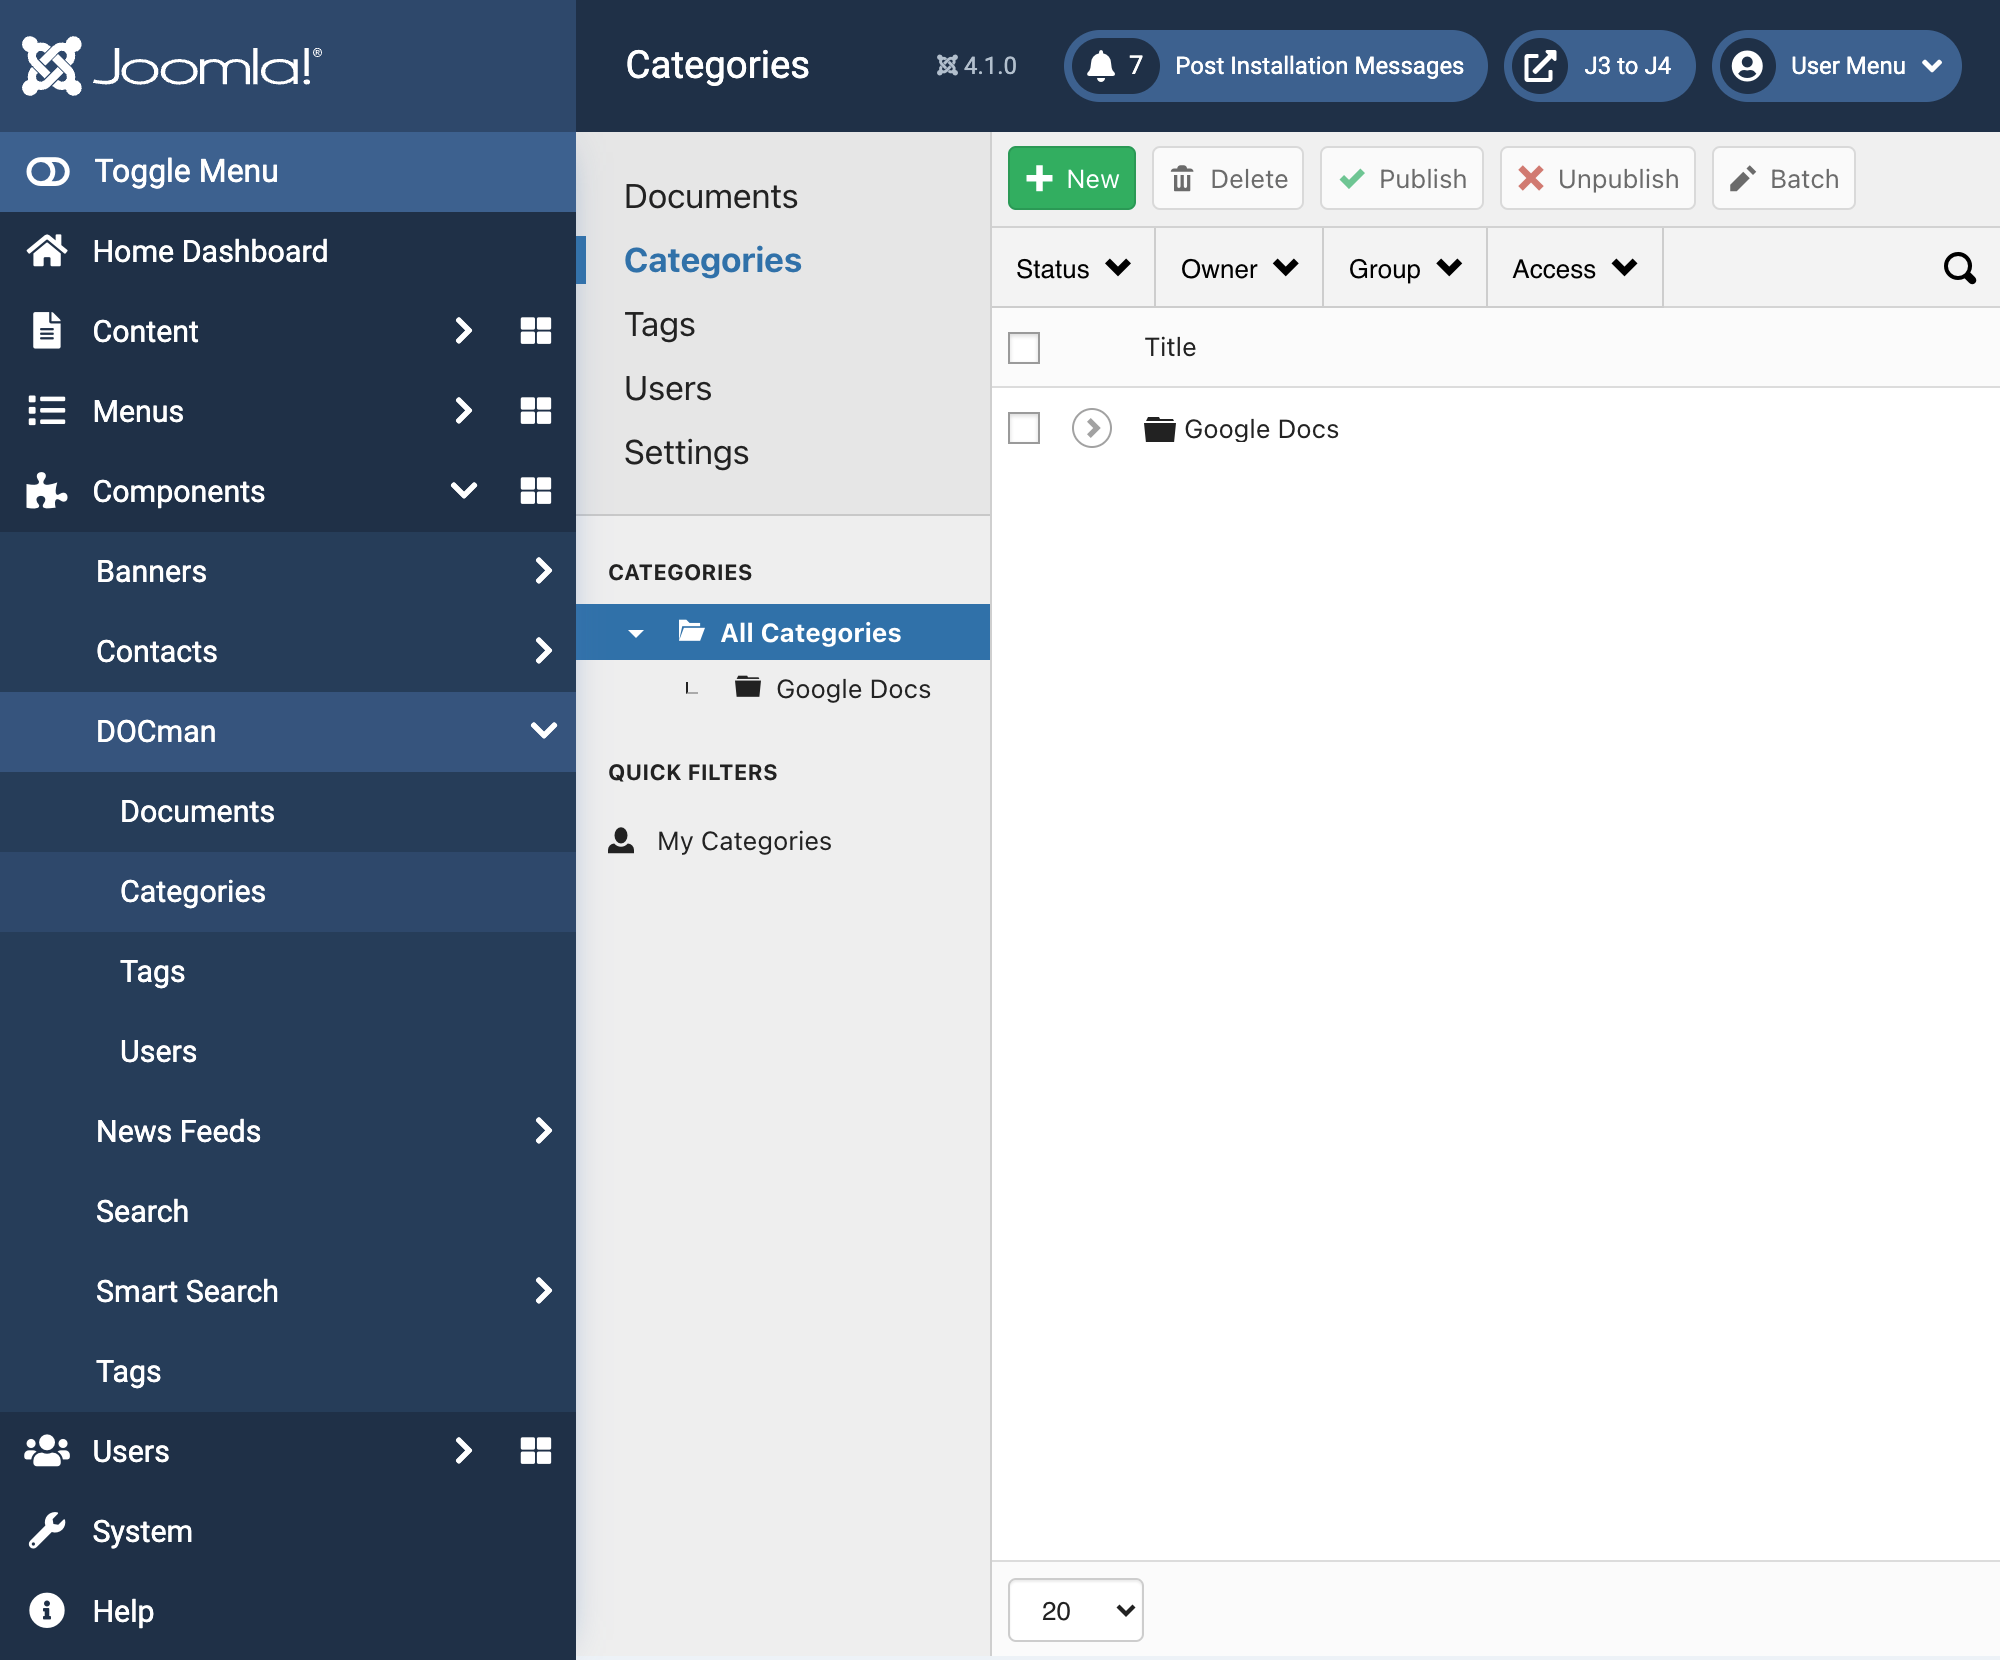Open the User Menu dropdown
Viewport: 2000px width, 1660px height.
click(1837, 66)
